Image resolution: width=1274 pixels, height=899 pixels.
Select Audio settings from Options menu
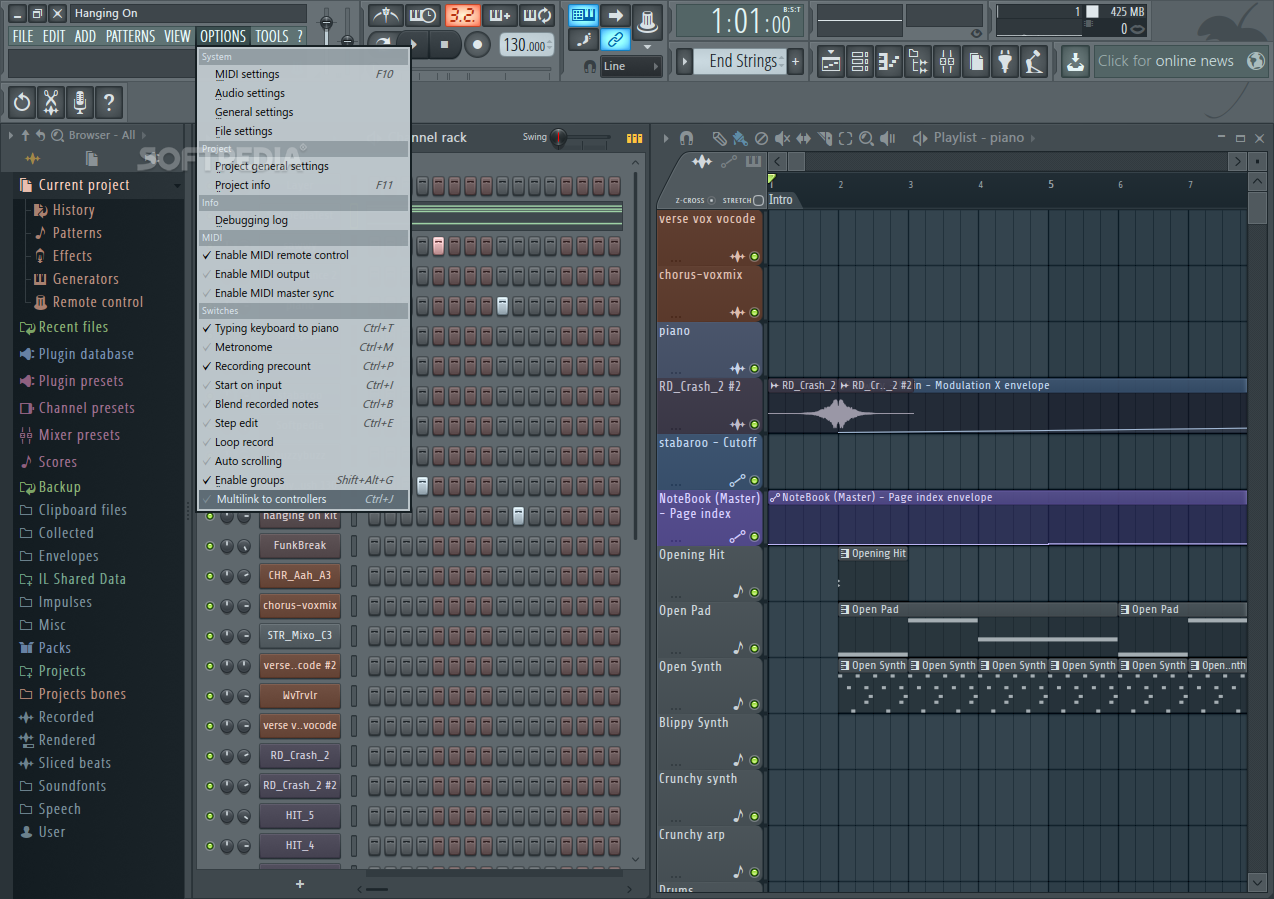click(303, 93)
